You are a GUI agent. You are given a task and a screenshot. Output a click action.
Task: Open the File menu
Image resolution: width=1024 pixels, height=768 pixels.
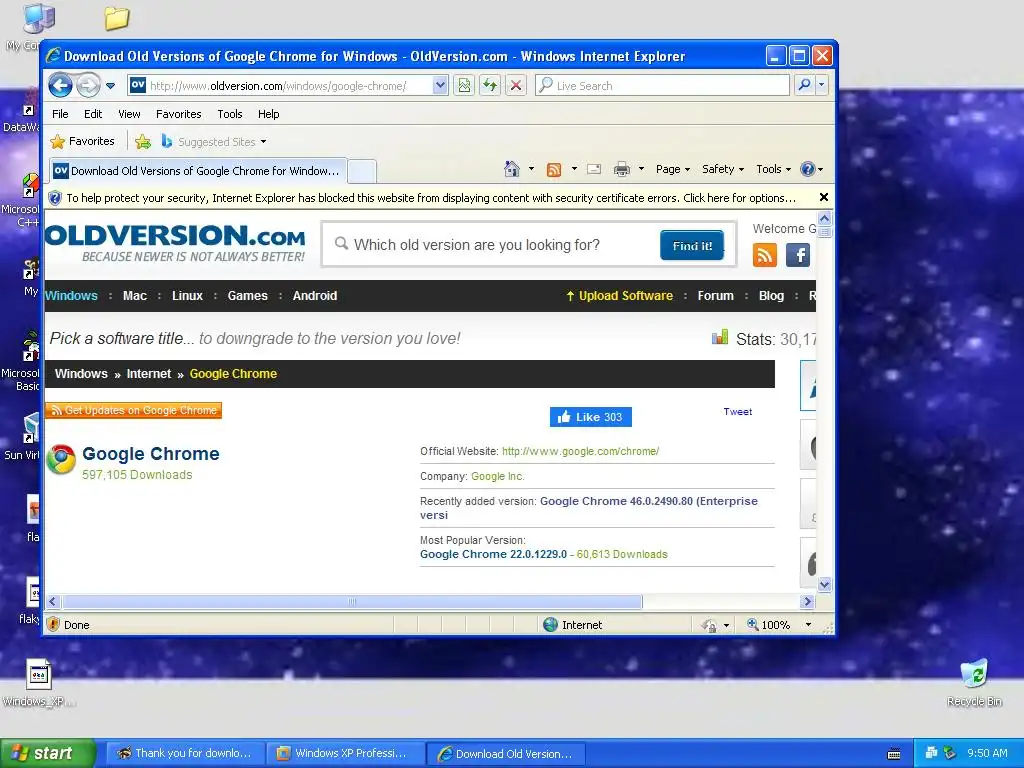point(60,114)
